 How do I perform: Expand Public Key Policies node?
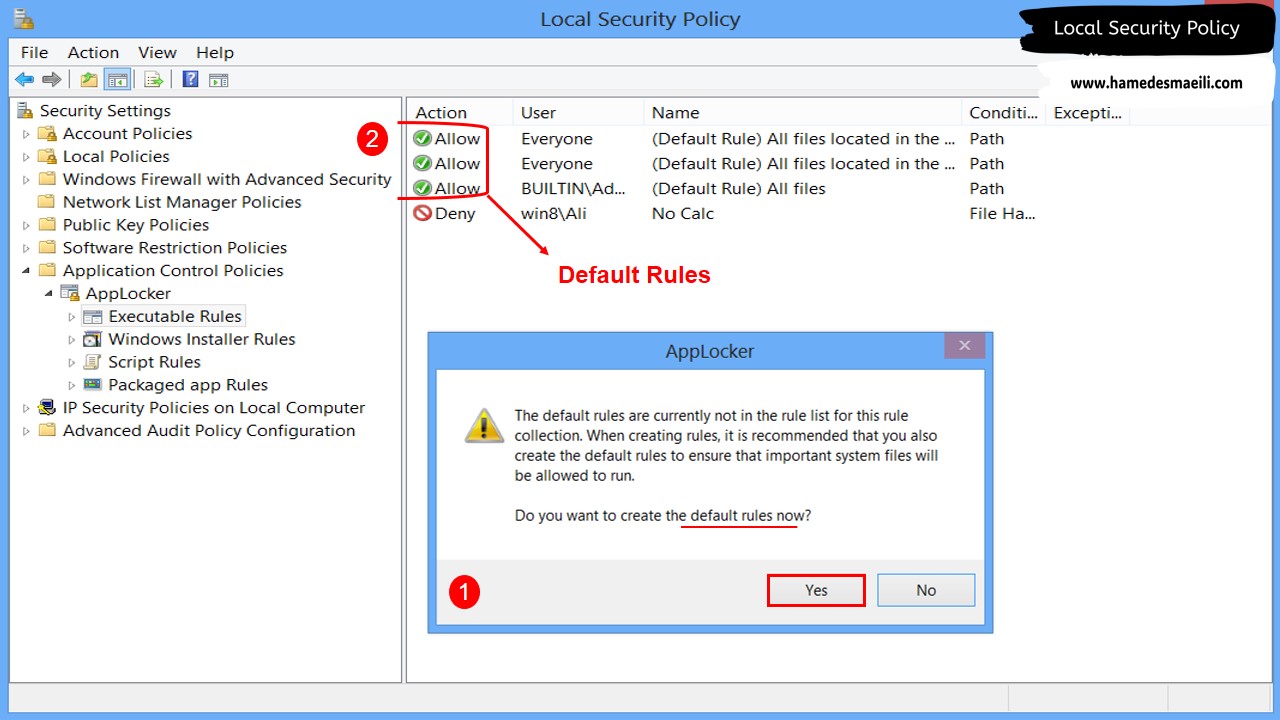point(27,226)
